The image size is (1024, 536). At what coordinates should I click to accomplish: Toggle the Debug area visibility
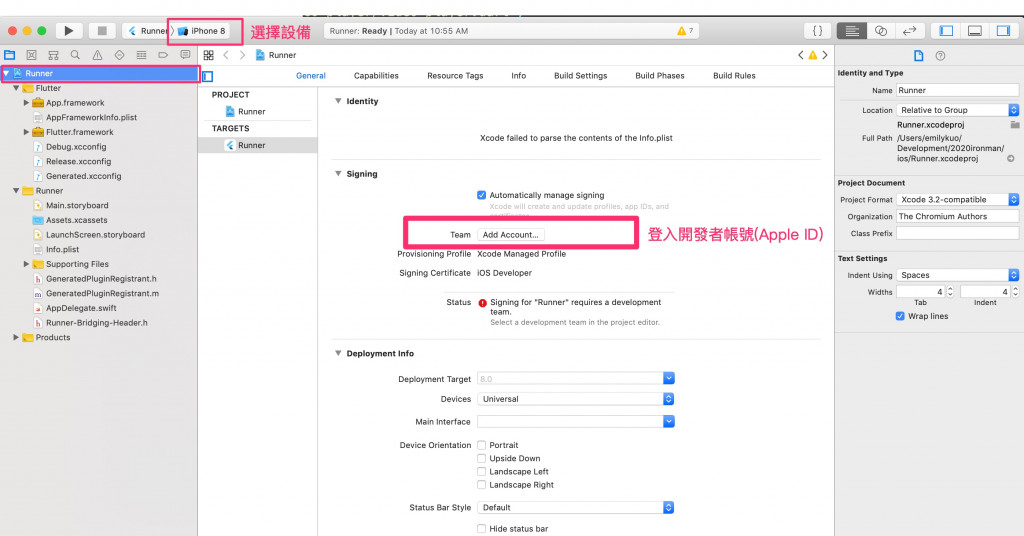pyautogui.click(x=974, y=31)
